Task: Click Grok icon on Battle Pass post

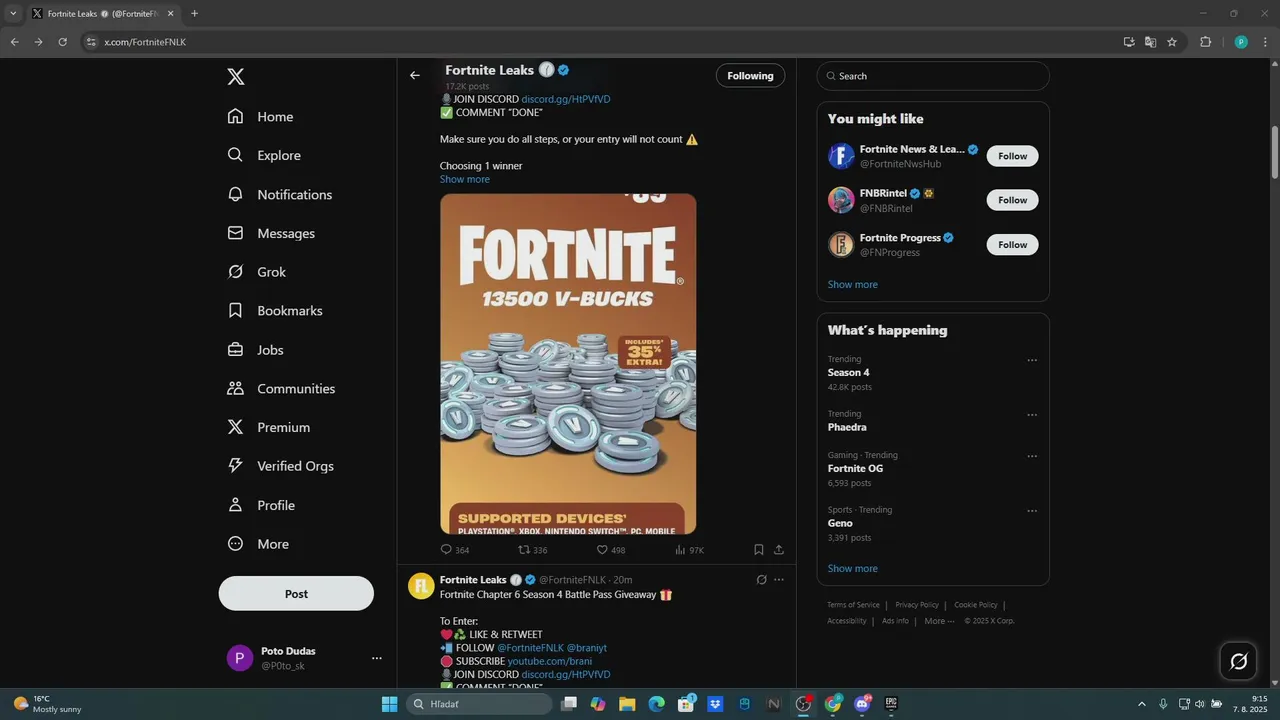Action: coord(761,580)
